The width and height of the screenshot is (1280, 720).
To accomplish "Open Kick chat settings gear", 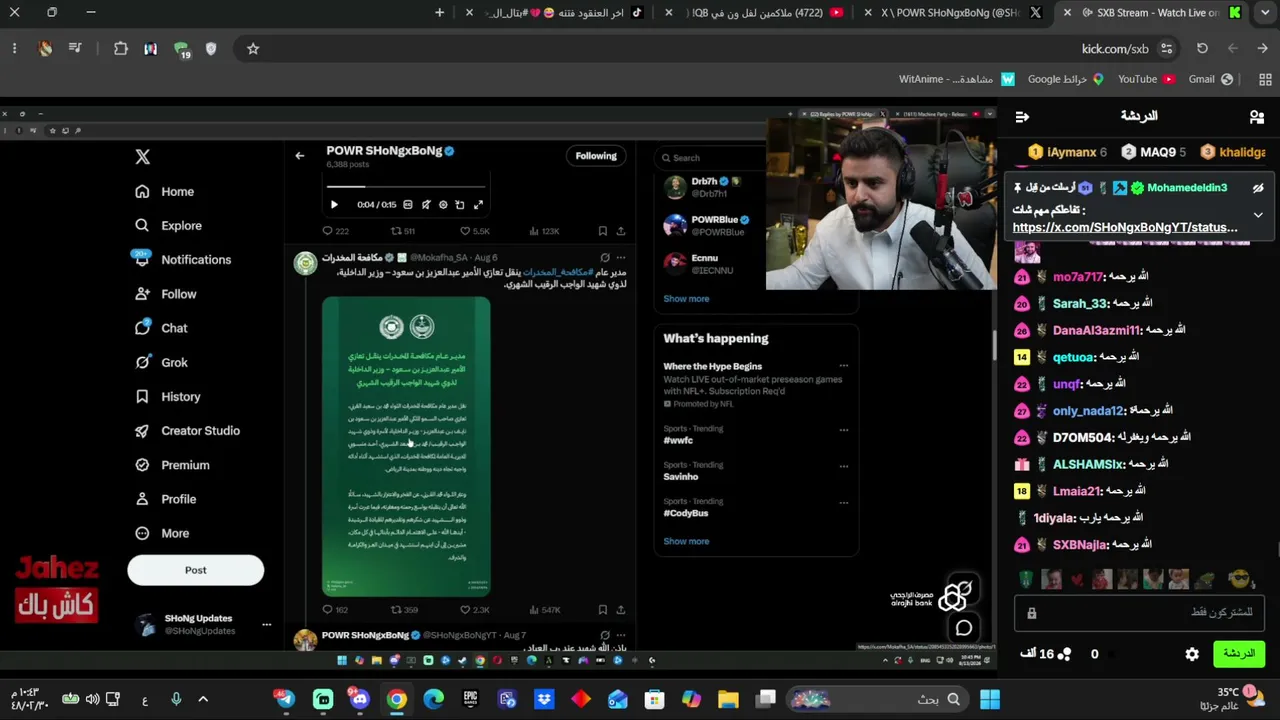I will point(1192,654).
